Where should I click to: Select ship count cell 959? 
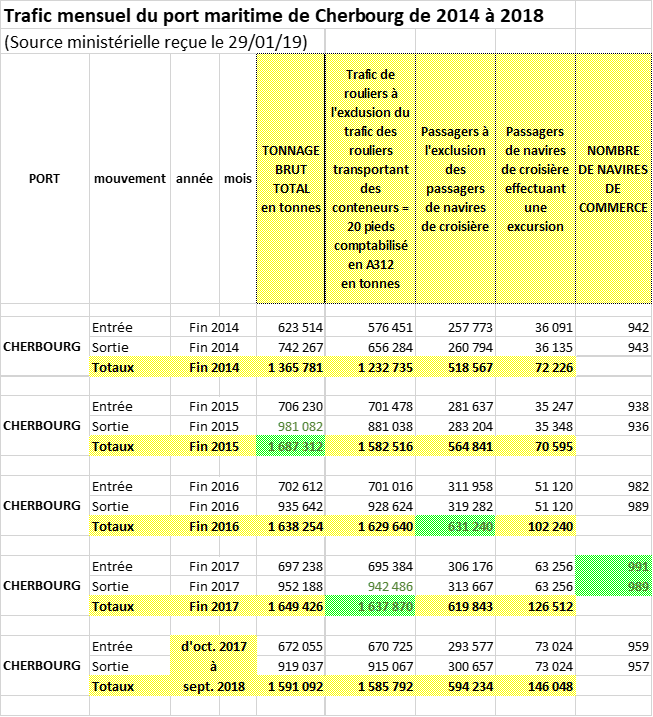pyautogui.click(x=614, y=646)
